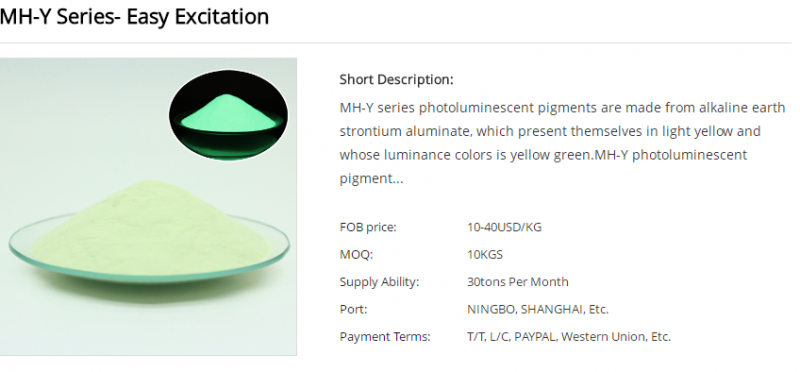Click the FOB price label
The image size is (800, 372).
[x=368, y=227]
